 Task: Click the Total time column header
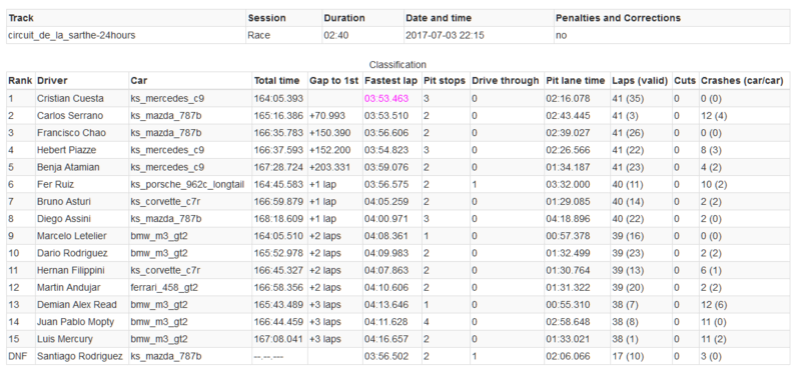280,81
